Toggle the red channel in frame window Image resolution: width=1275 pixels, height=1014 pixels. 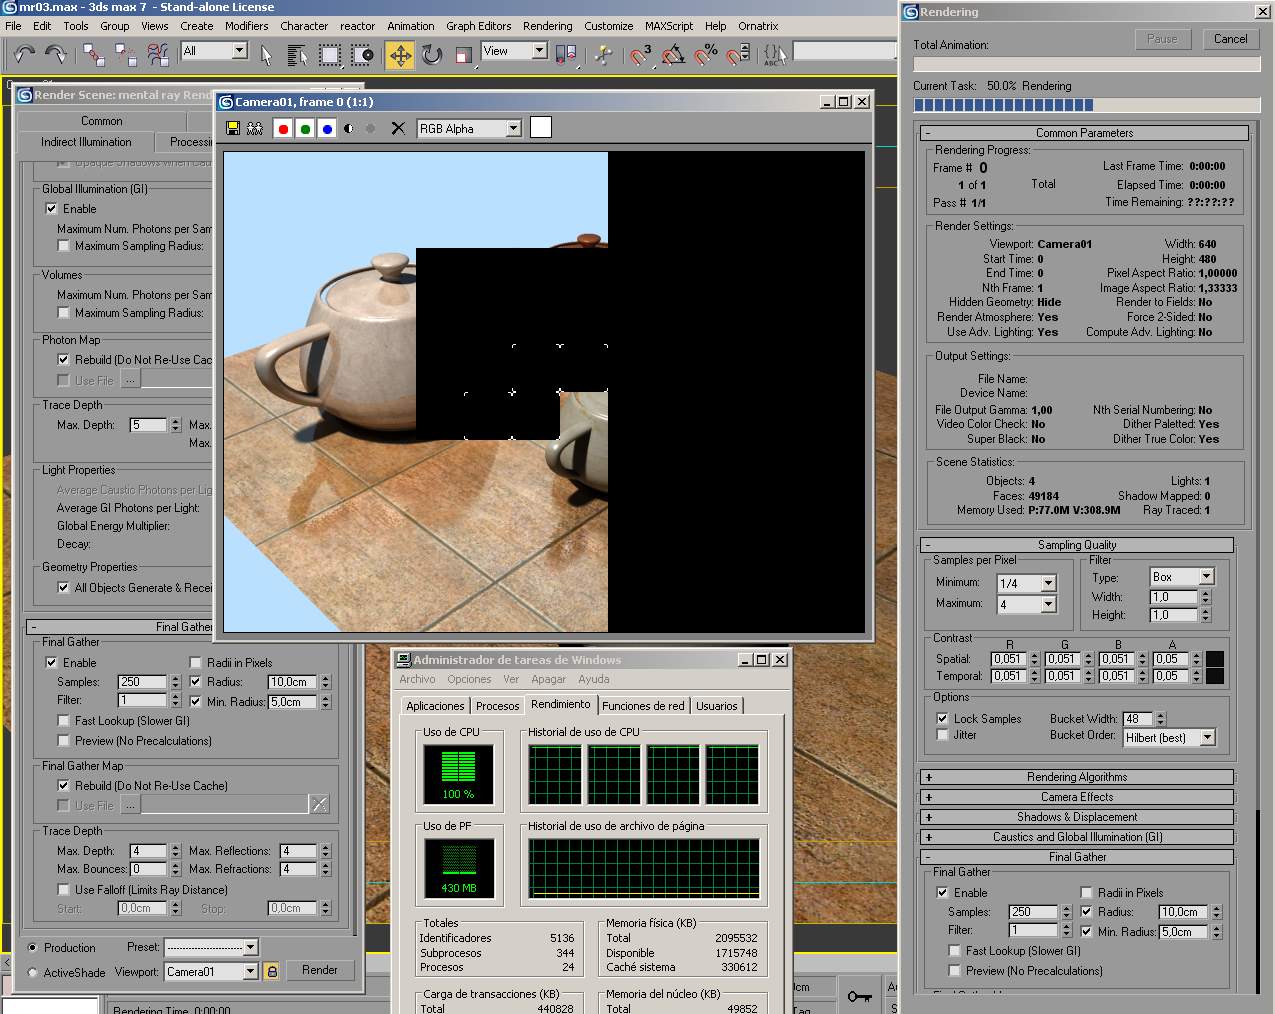[283, 128]
